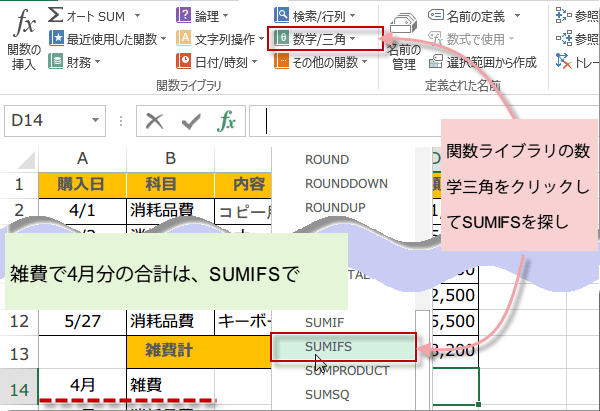Click cell containing 4/1
The height and width of the screenshot is (411, 600).
(x=82, y=210)
